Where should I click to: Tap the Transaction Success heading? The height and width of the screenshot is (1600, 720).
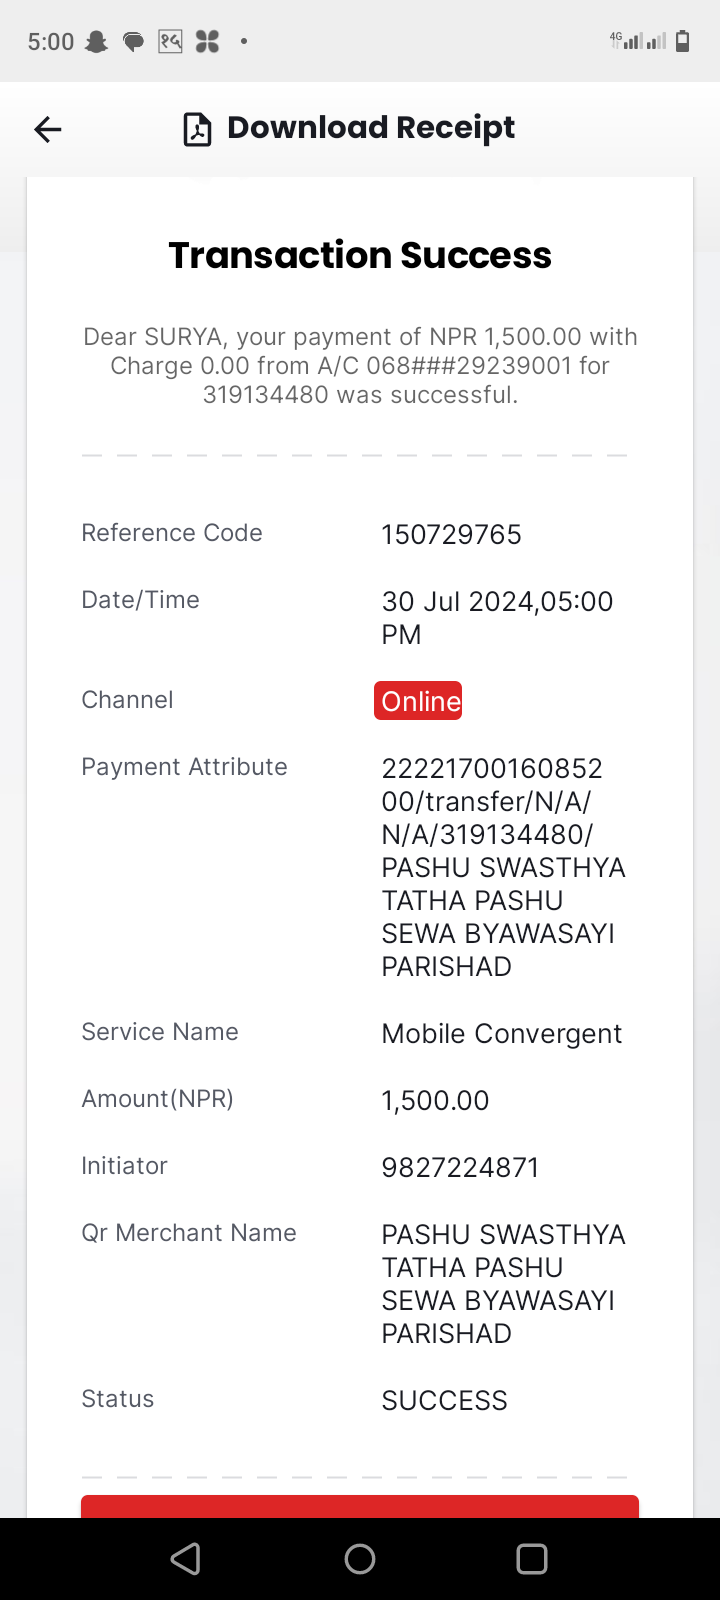(360, 256)
